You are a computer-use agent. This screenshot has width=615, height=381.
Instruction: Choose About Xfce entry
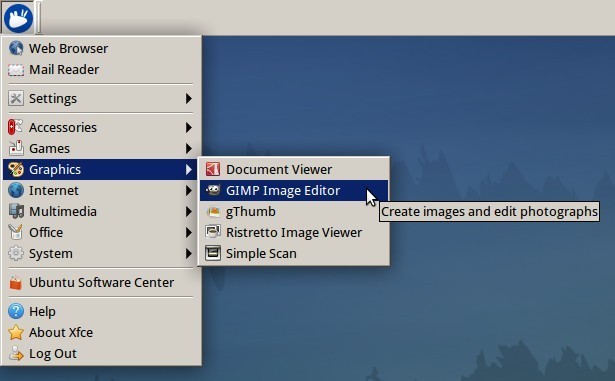(101, 332)
